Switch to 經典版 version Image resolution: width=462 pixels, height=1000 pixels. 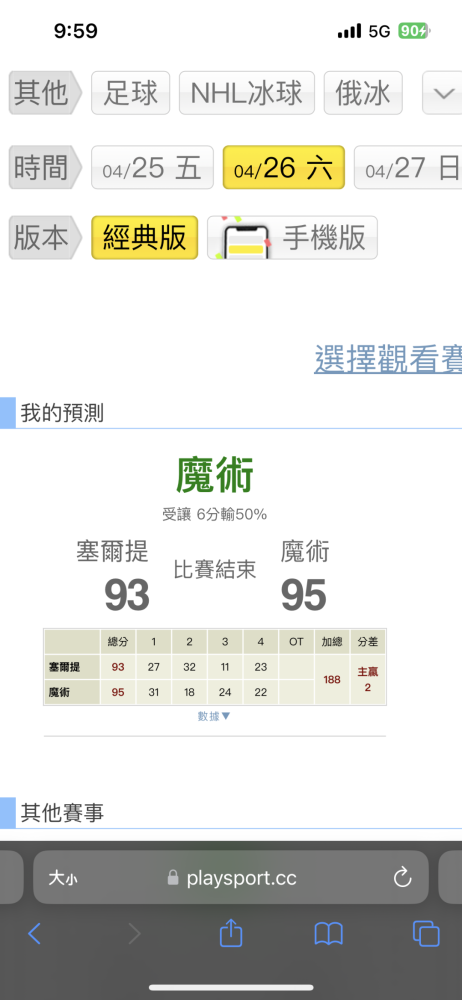(144, 238)
